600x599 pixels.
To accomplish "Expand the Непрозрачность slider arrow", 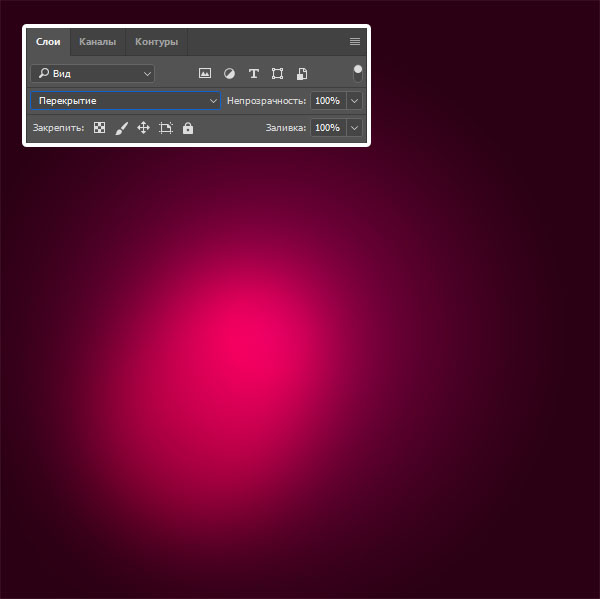I will 354,101.
